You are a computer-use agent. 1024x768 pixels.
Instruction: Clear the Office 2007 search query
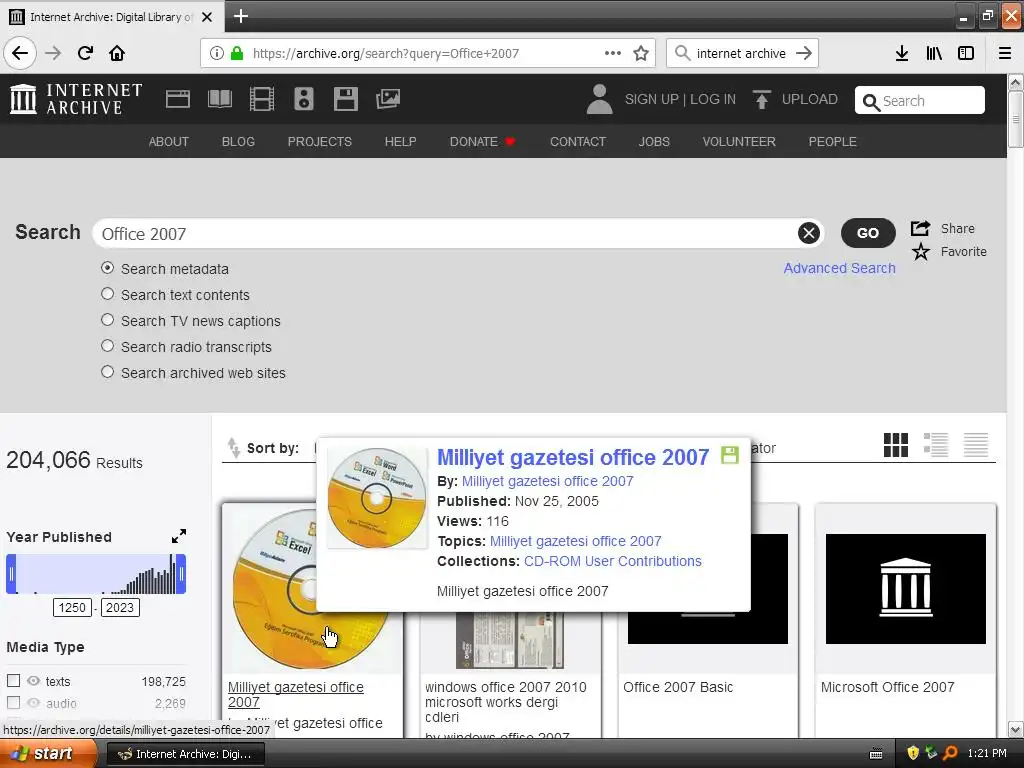coord(808,232)
